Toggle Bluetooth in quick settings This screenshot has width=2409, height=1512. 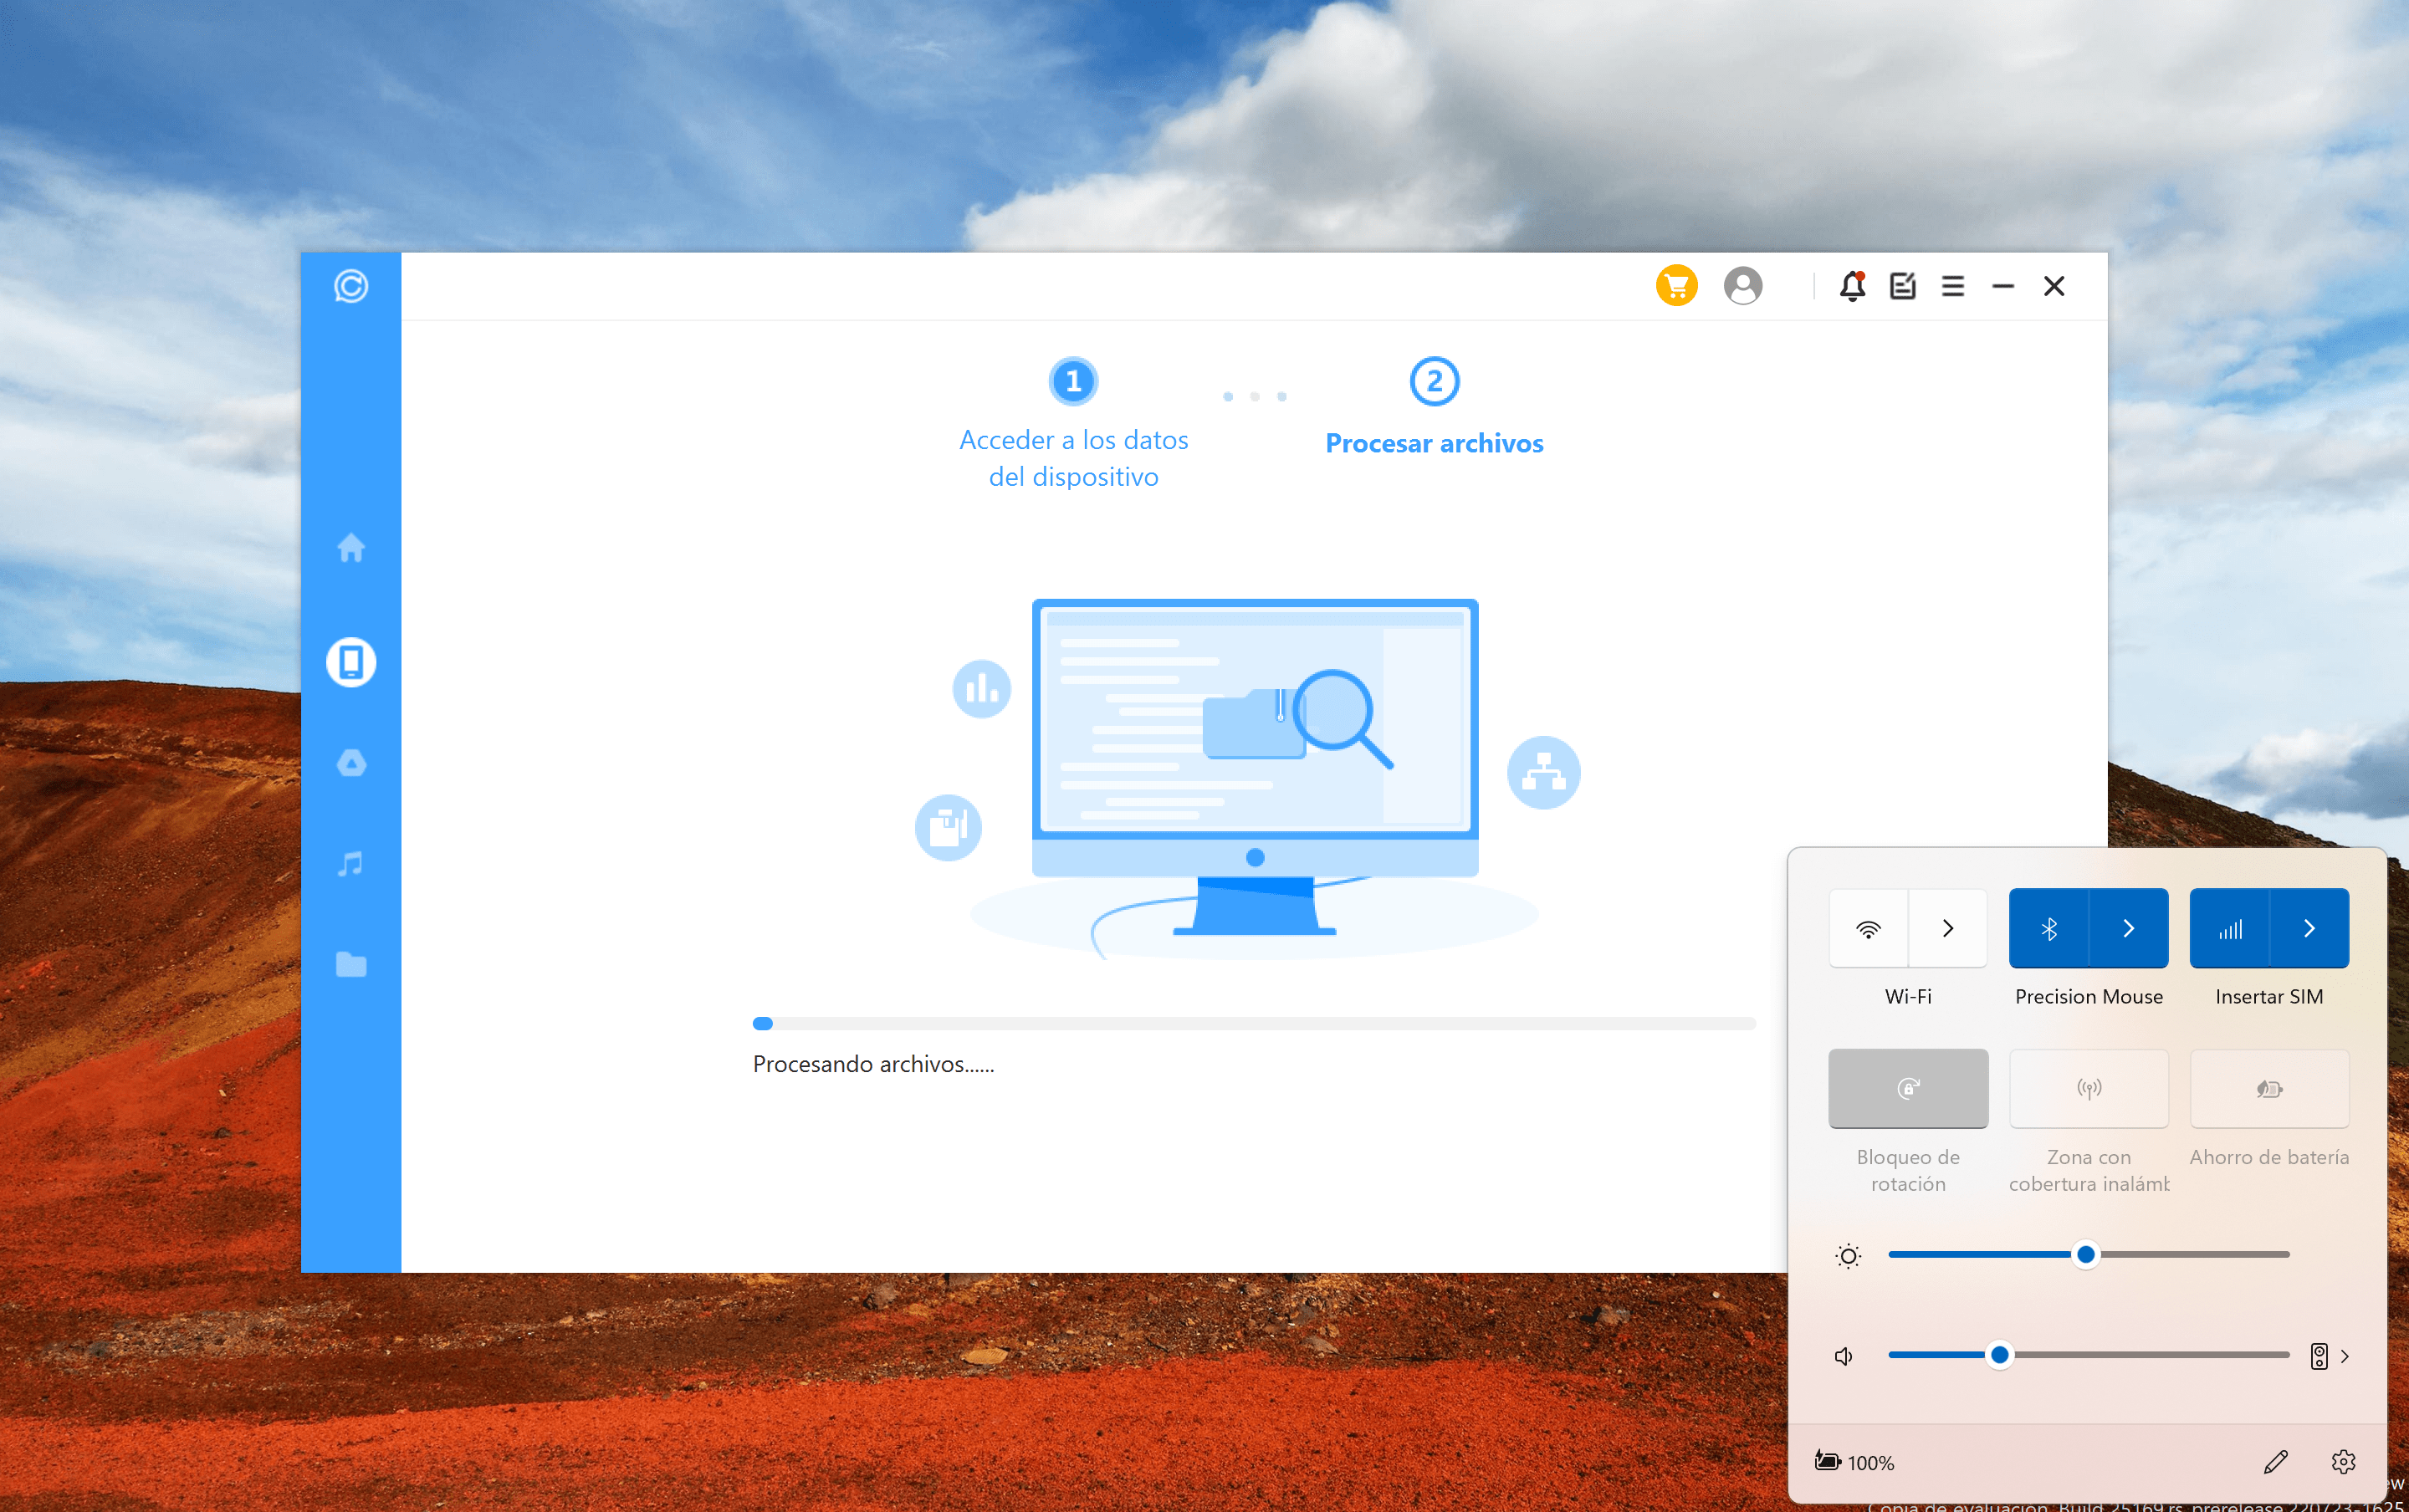[x=2048, y=928]
